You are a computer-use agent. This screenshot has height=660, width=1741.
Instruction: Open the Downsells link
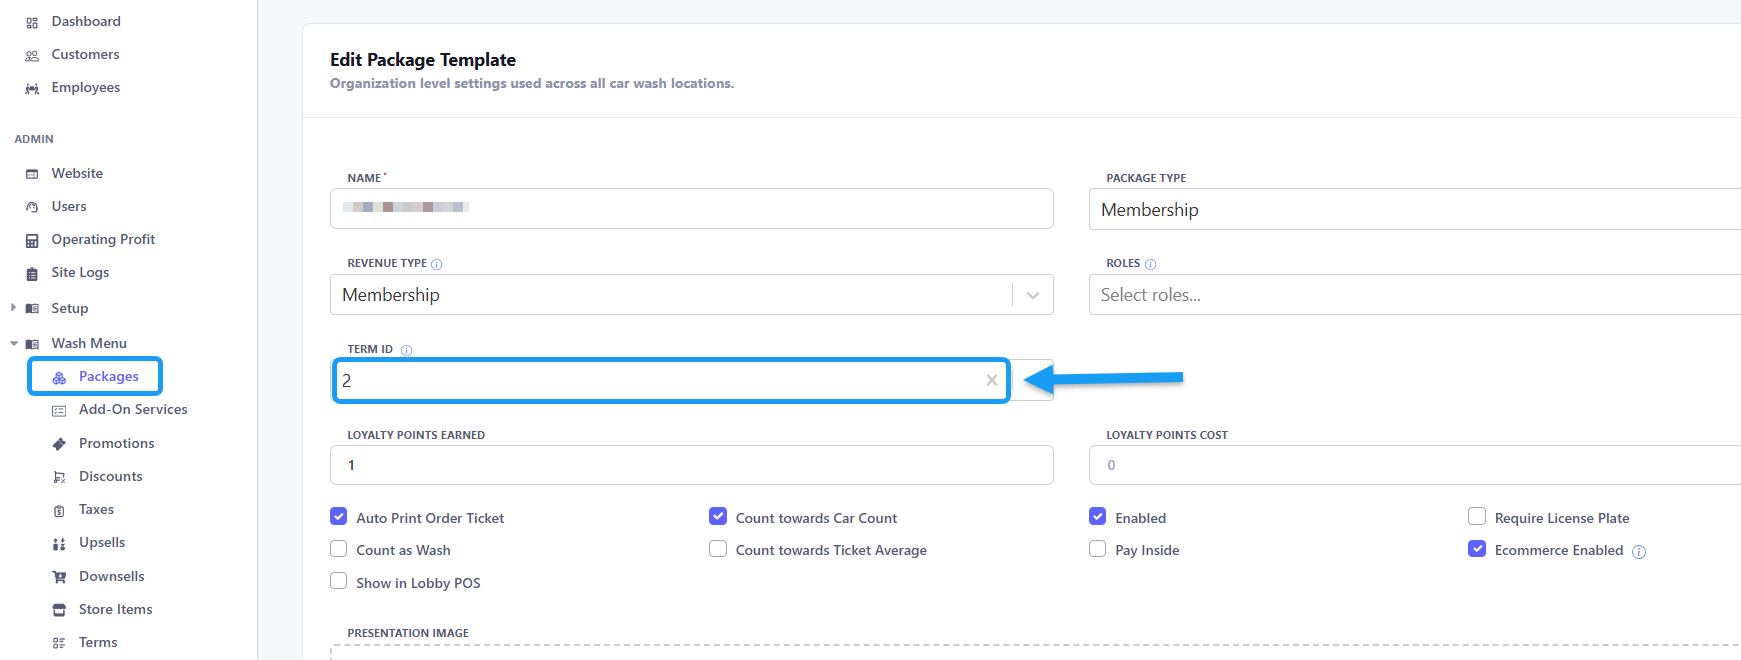[x=112, y=576]
